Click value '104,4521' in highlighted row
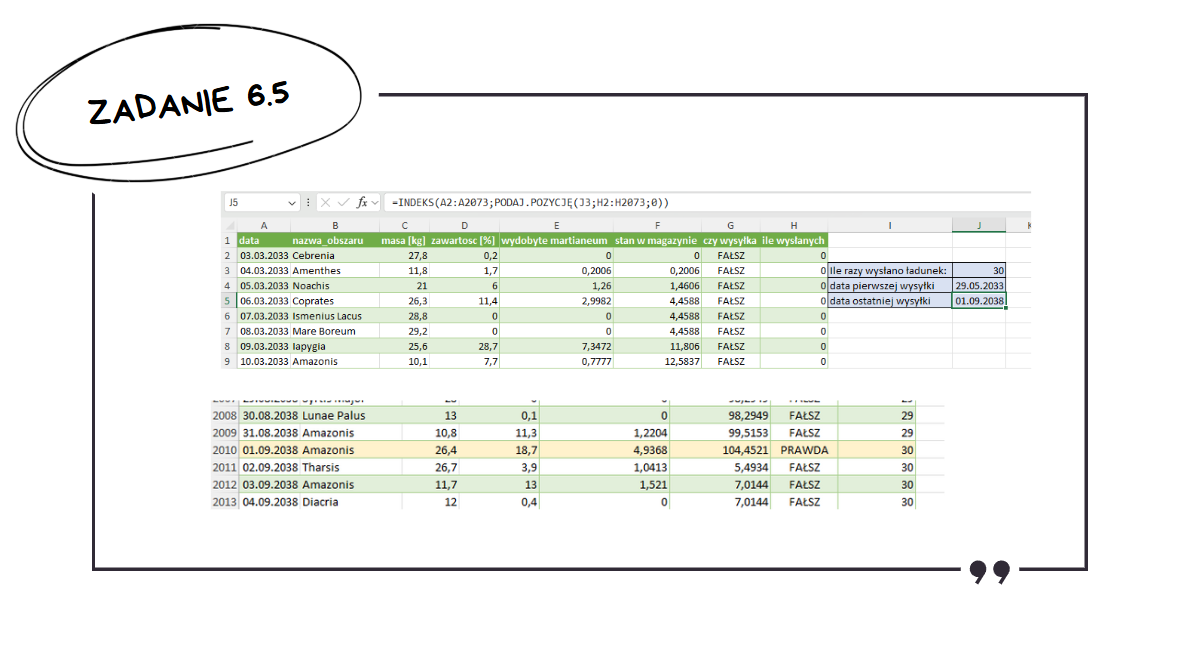The height and width of the screenshot is (663, 1179). pyautogui.click(x=745, y=450)
